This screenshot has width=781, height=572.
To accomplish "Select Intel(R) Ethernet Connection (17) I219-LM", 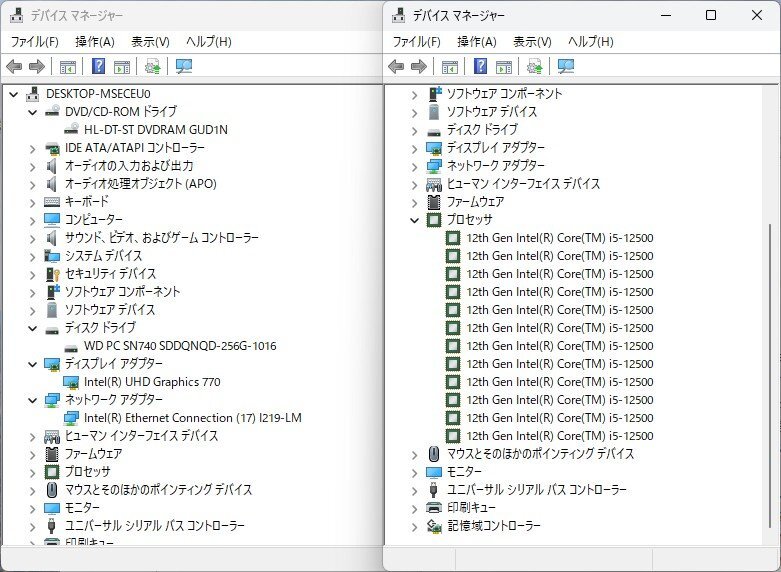I will point(193,418).
